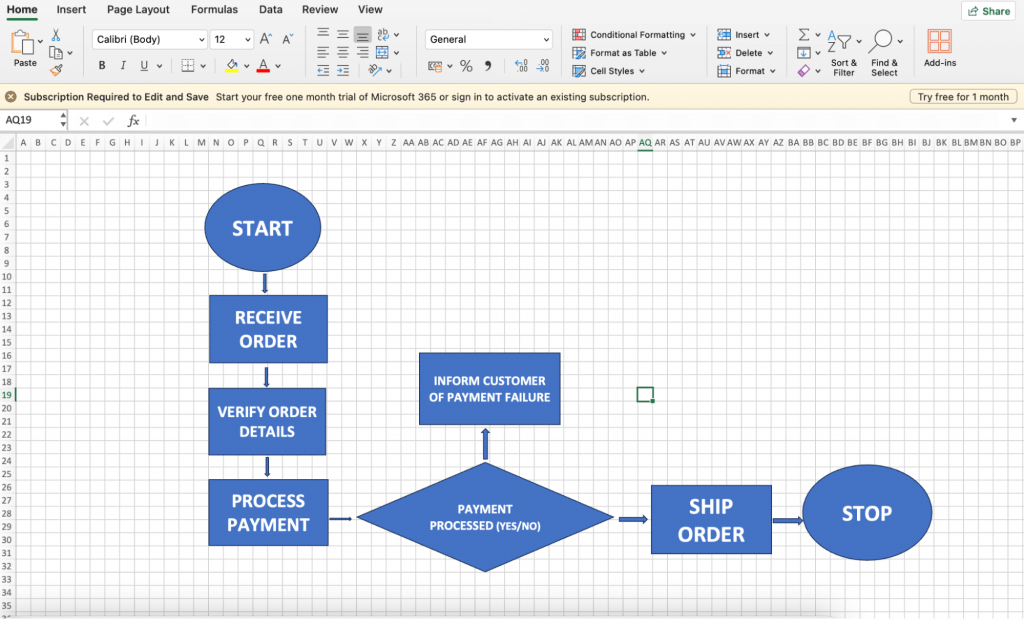Toggle bottom align in the alignment group
1024x619 pixels.
tap(363, 34)
